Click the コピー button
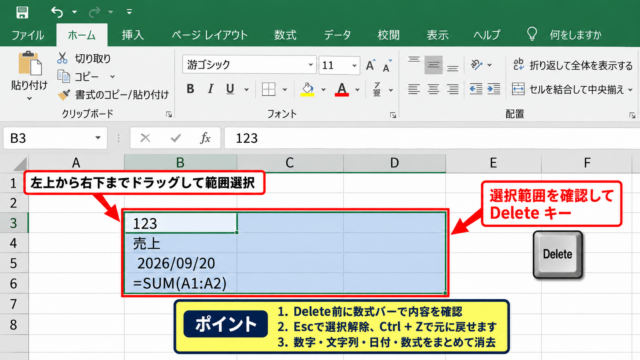The height and width of the screenshot is (360, 640). pyautogui.click(x=78, y=76)
